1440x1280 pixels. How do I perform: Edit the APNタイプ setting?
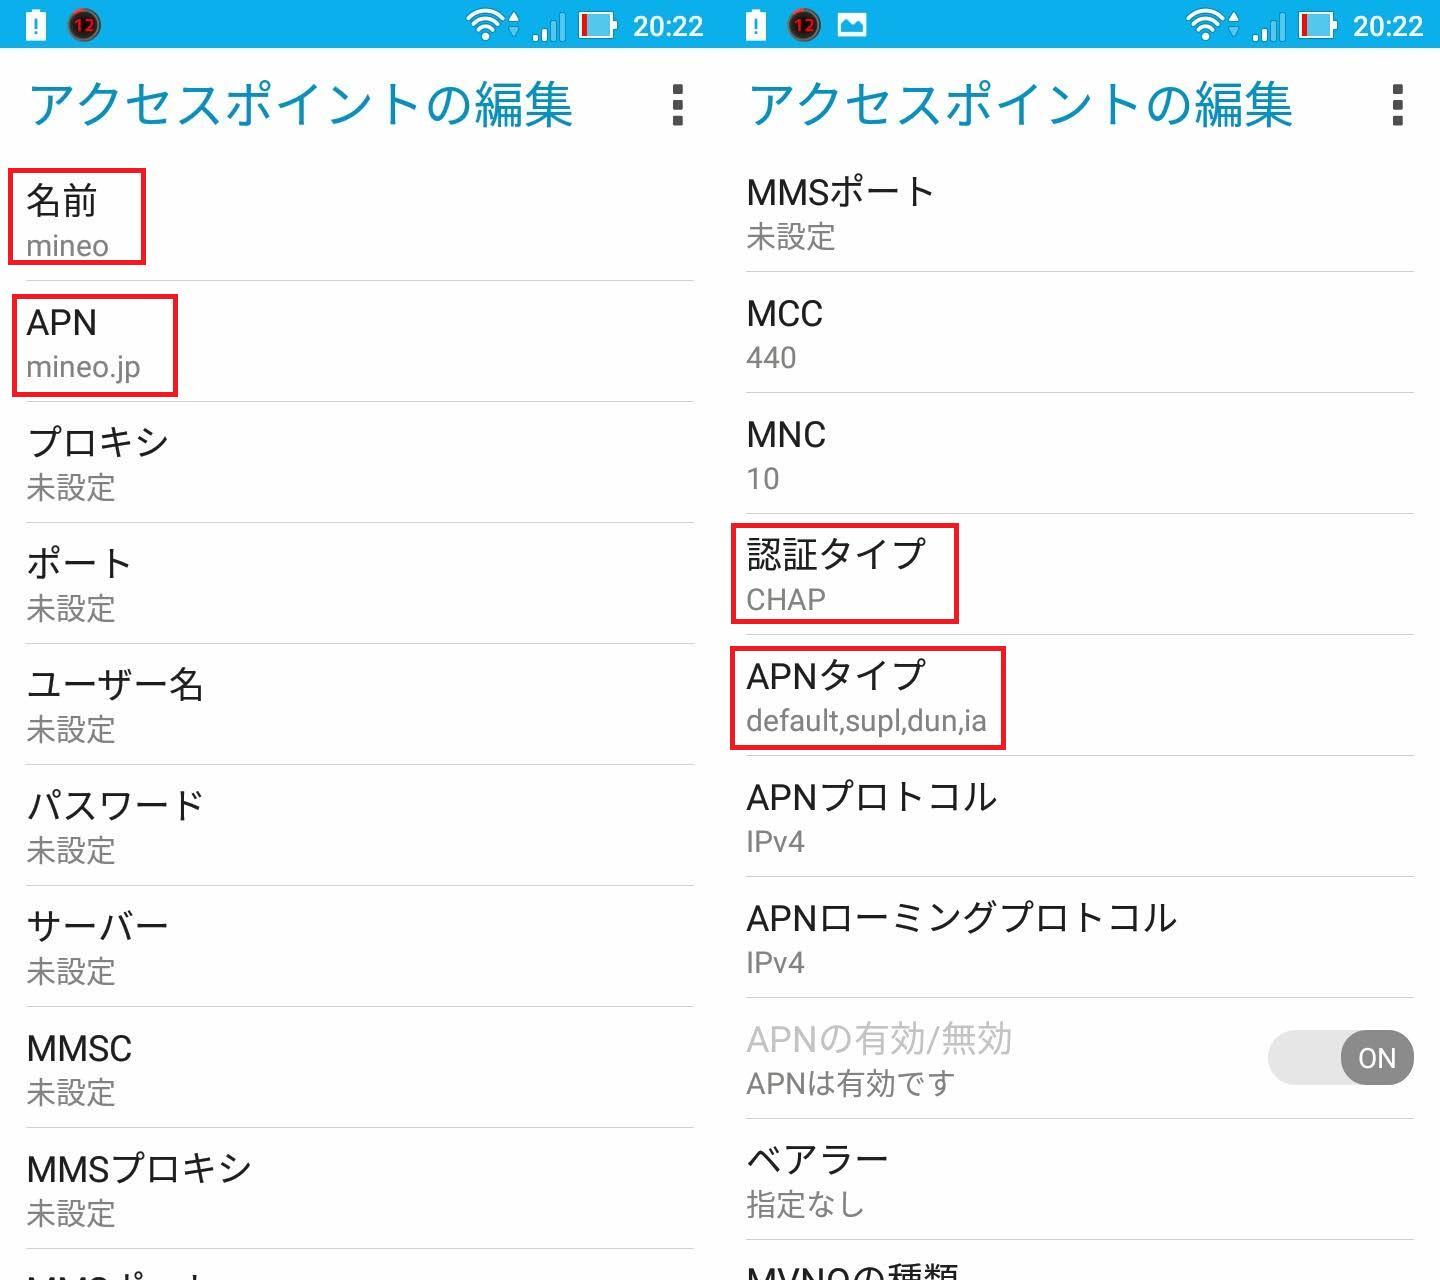coord(1080,696)
